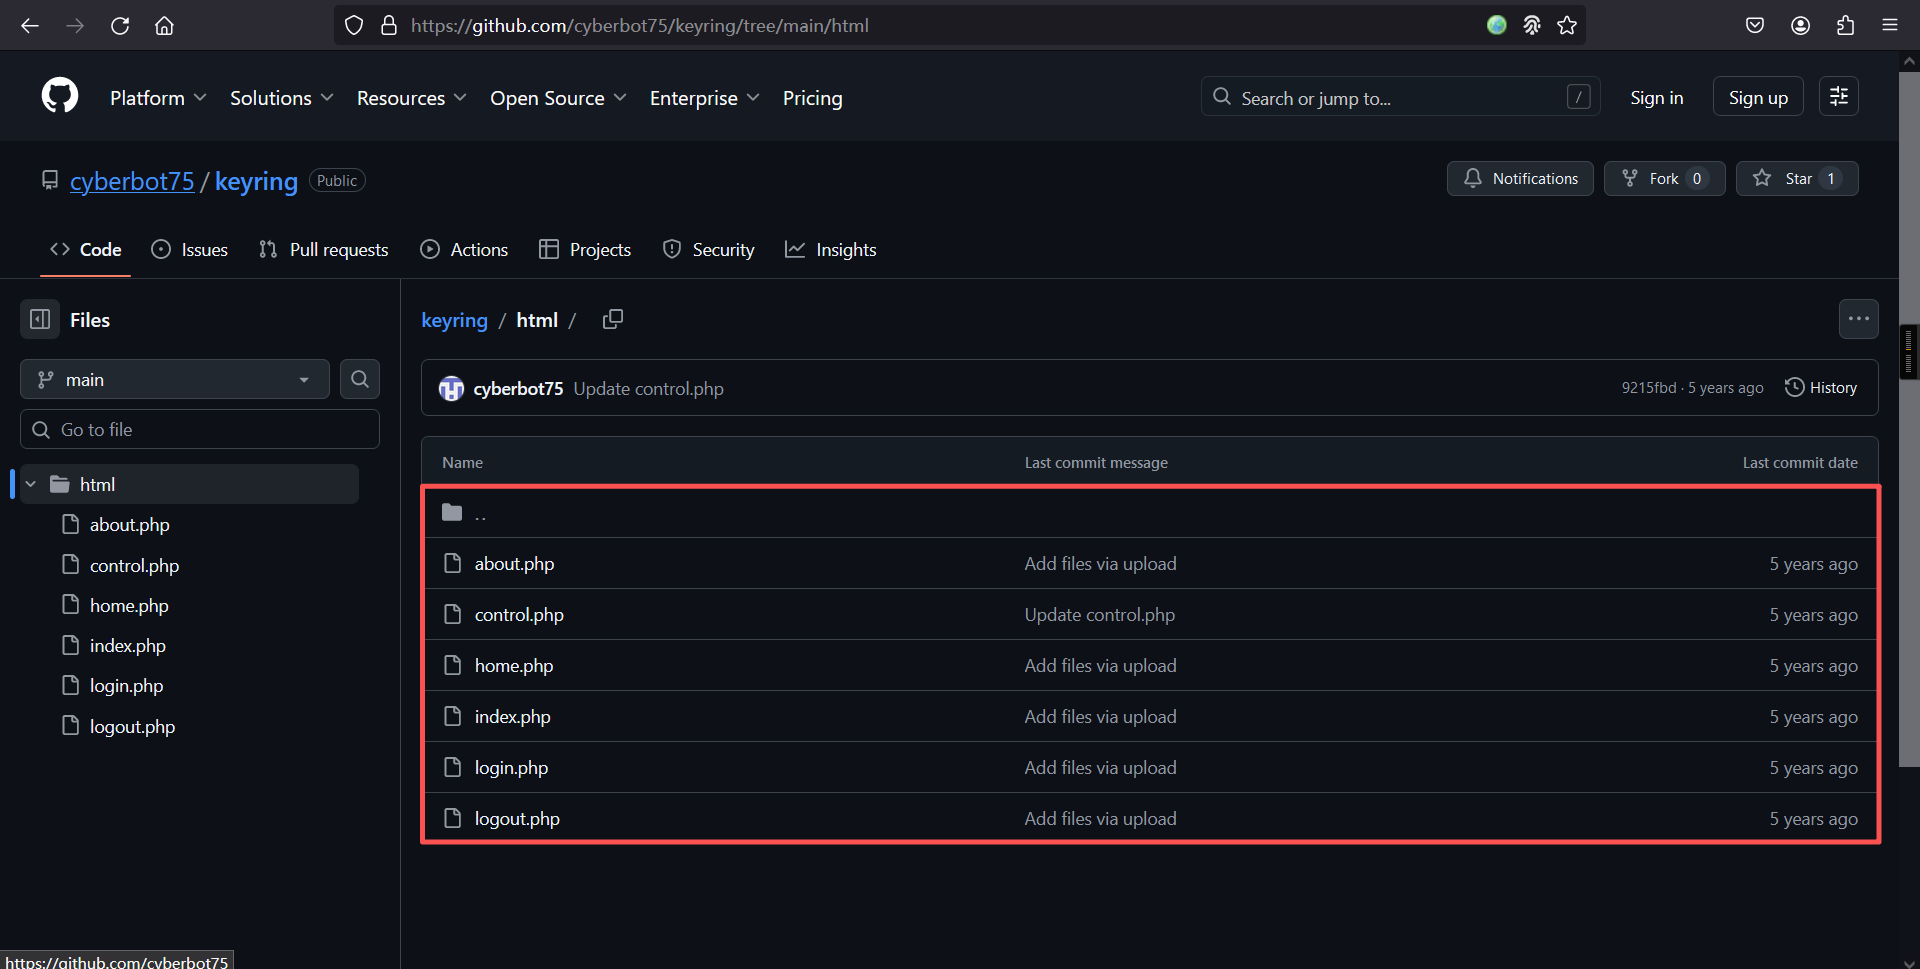Click the tracking protection shield icon
The width and height of the screenshot is (1920, 969).
point(354,26)
